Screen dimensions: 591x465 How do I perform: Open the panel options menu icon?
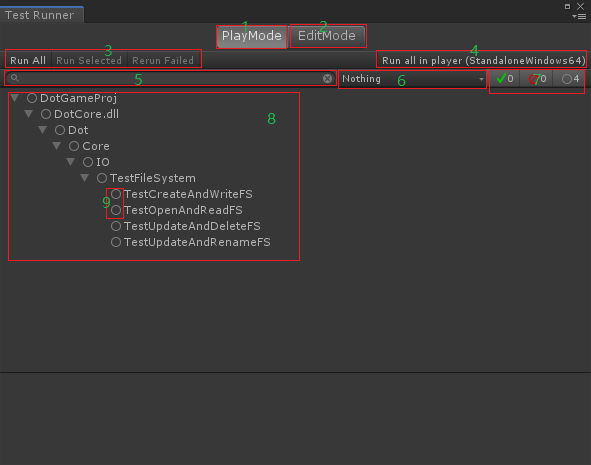579,16
